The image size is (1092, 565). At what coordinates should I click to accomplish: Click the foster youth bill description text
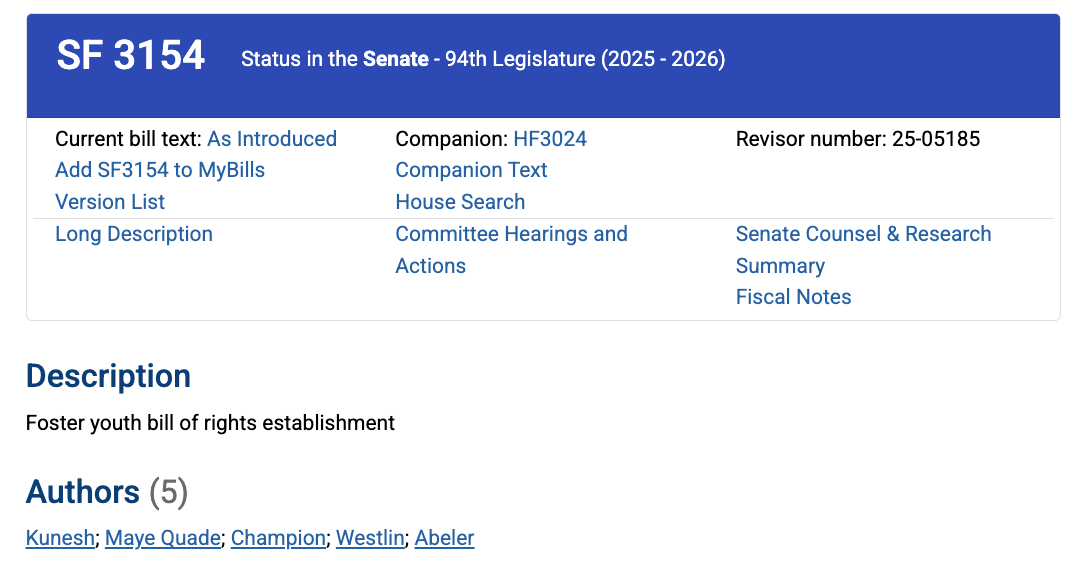point(210,423)
